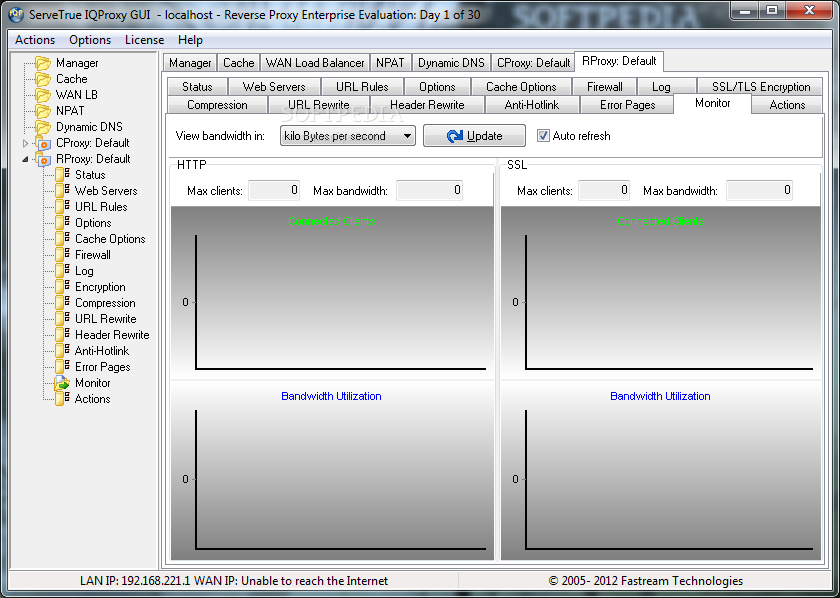The height and width of the screenshot is (598, 840).
Task: Open the Actions menu
Action: [x=35, y=40]
